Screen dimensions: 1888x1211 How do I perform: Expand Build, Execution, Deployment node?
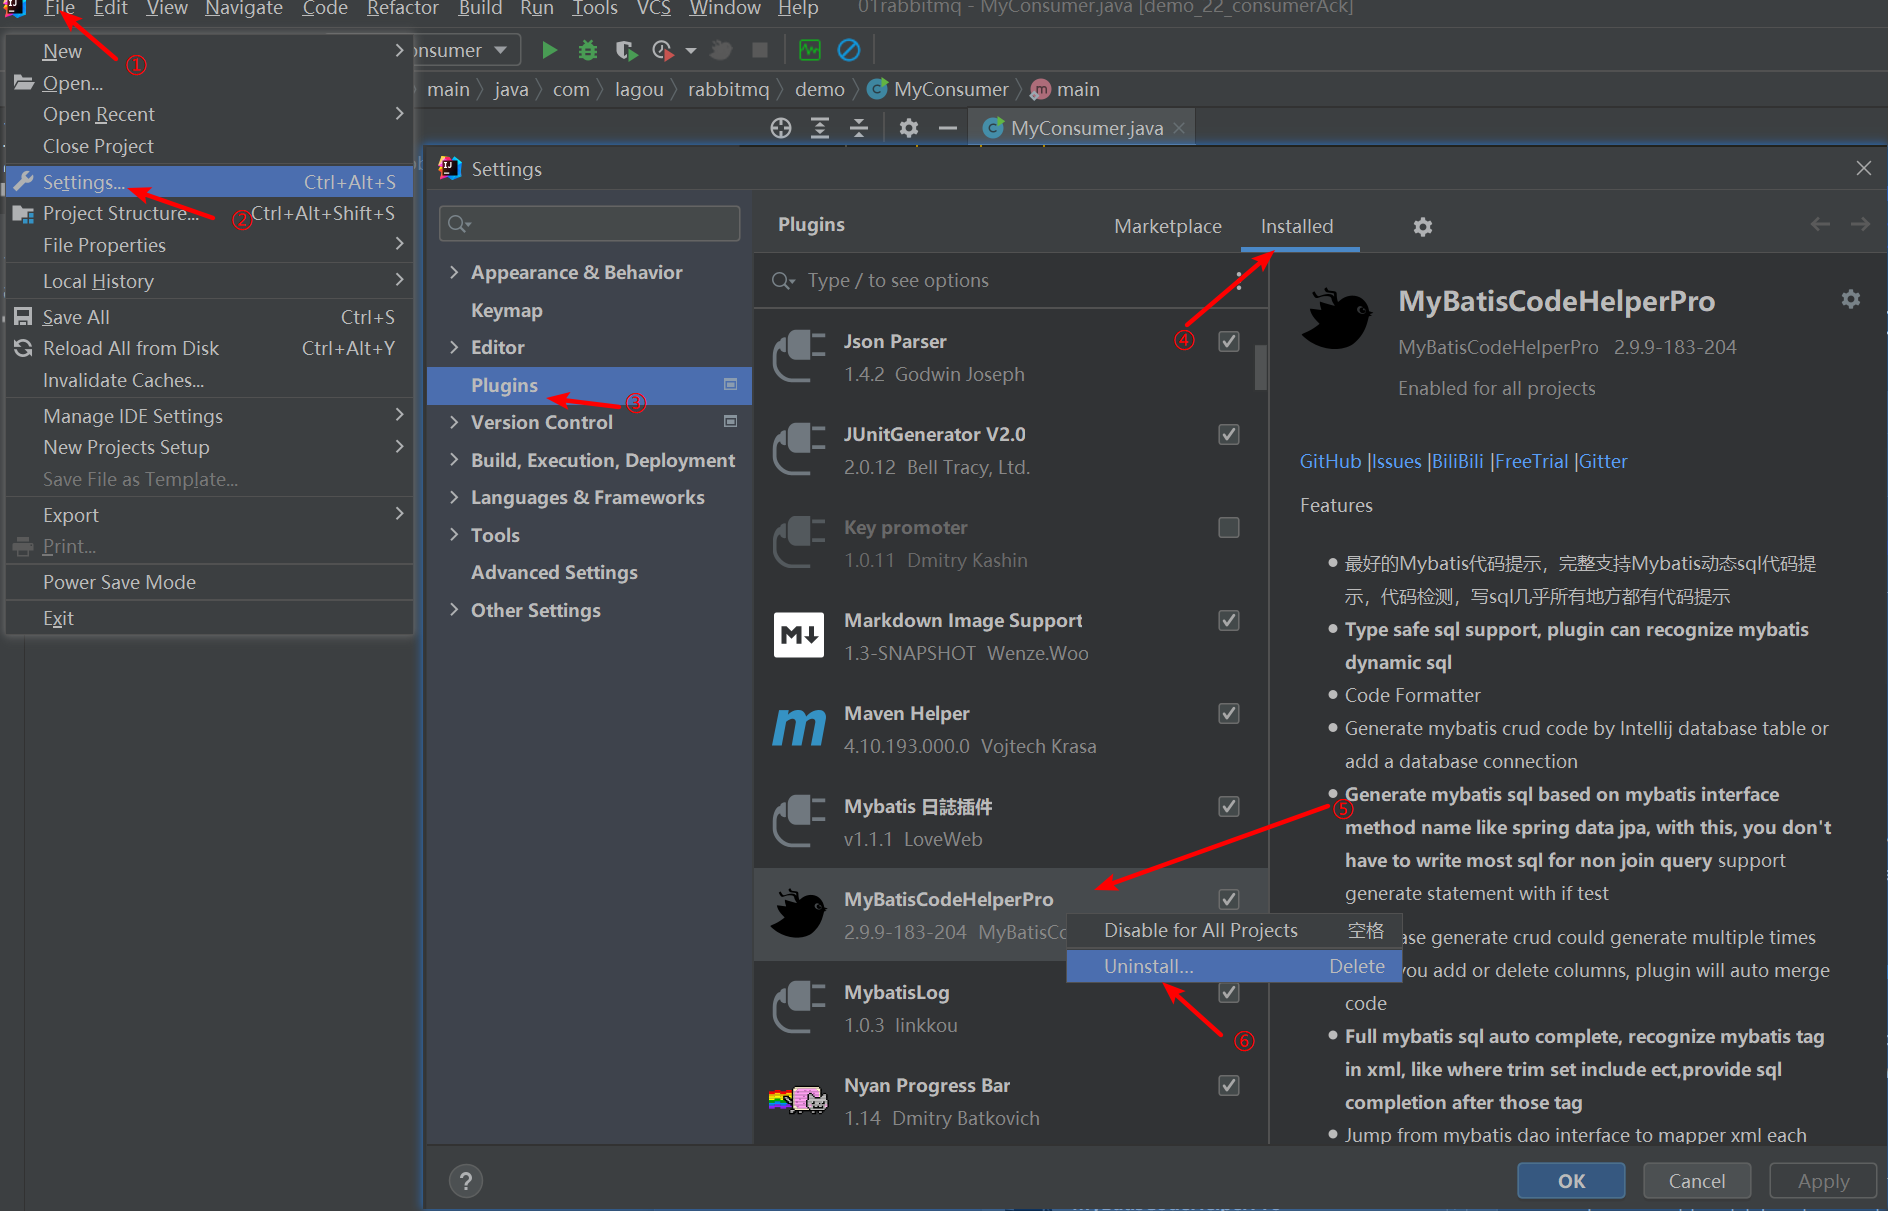pyautogui.click(x=454, y=460)
